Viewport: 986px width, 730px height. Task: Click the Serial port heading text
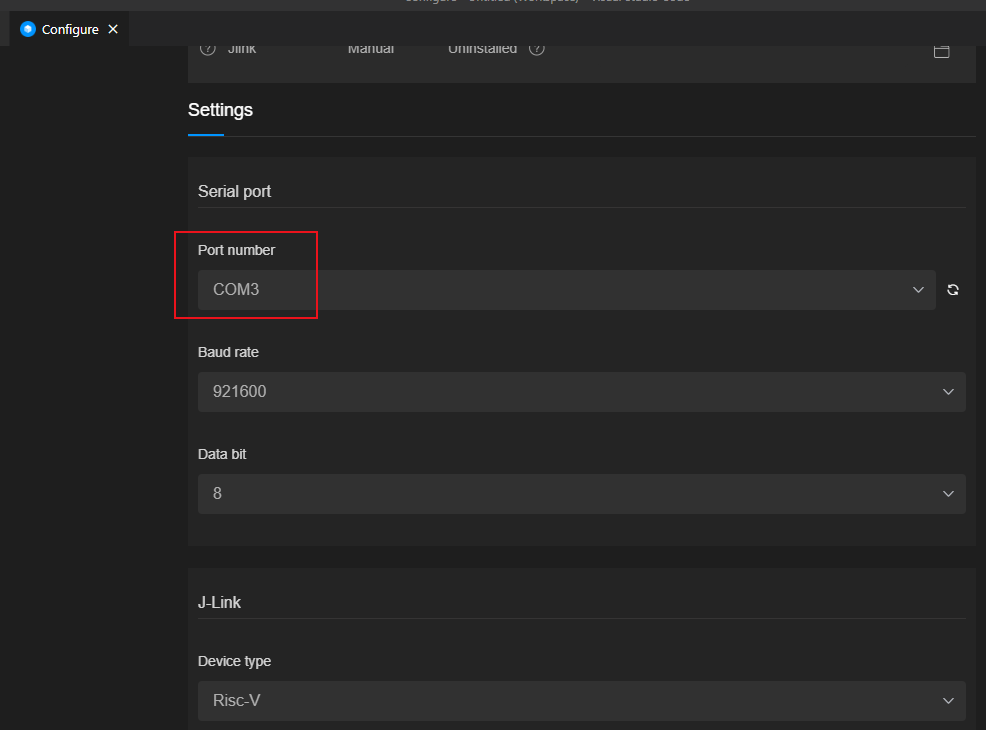click(234, 191)
